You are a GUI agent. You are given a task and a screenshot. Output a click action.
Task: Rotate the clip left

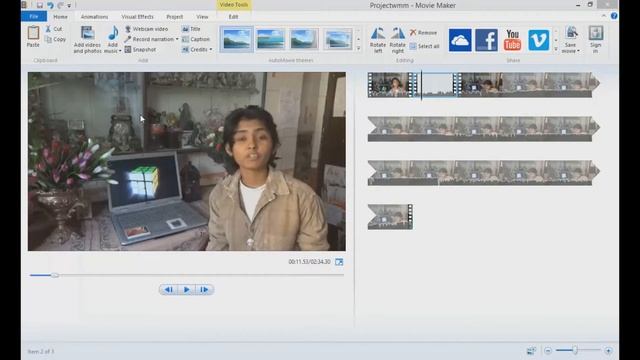[x=378, y=40]
